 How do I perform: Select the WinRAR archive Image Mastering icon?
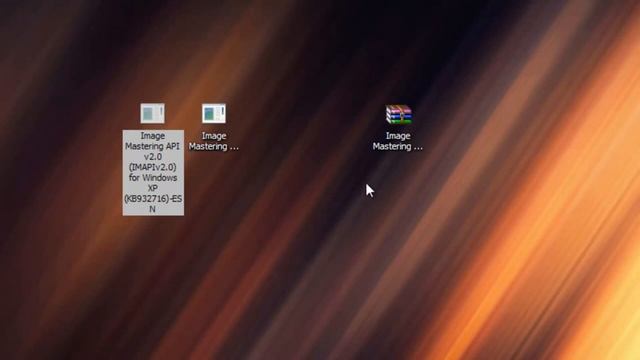399,114
